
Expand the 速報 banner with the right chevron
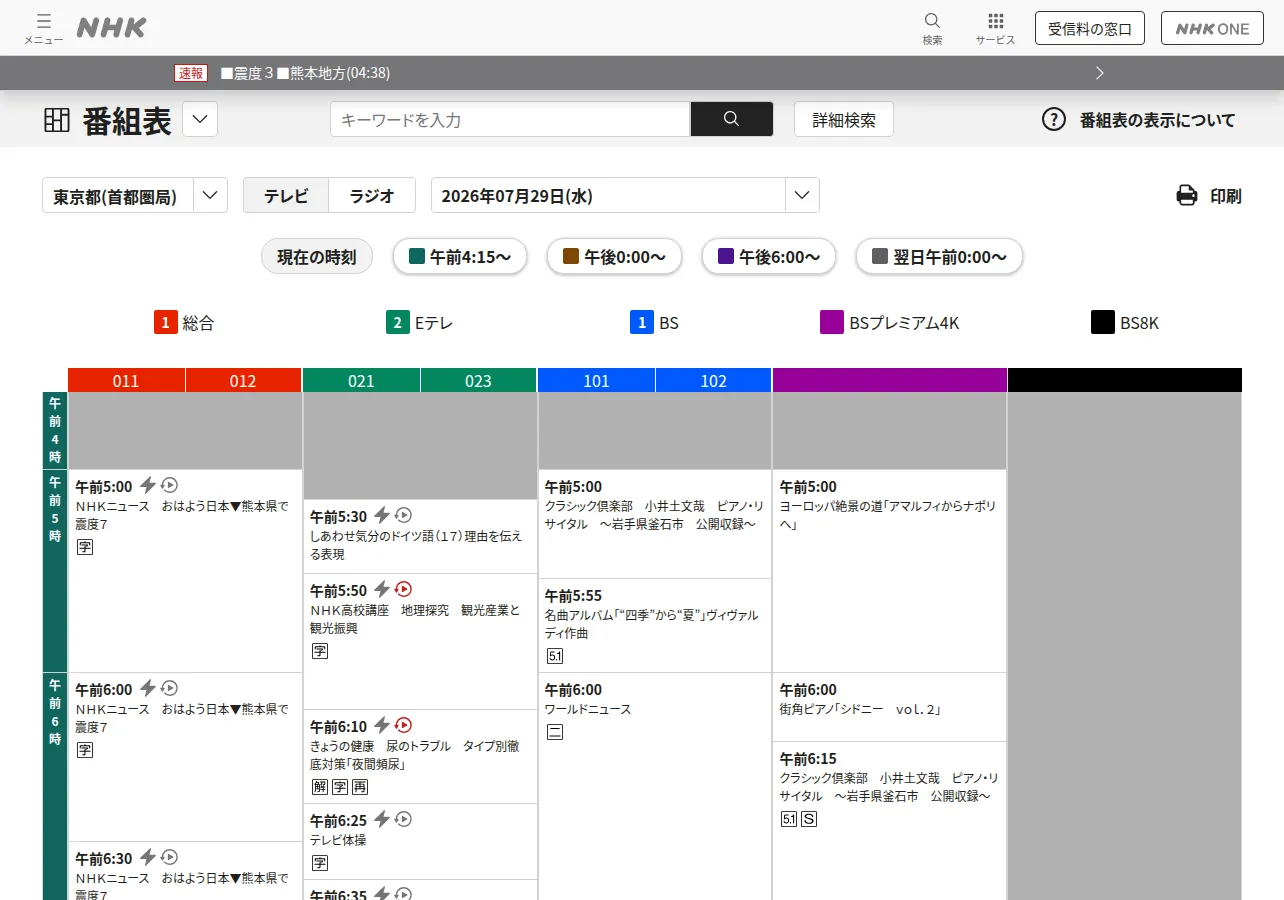coord(1100,73)
